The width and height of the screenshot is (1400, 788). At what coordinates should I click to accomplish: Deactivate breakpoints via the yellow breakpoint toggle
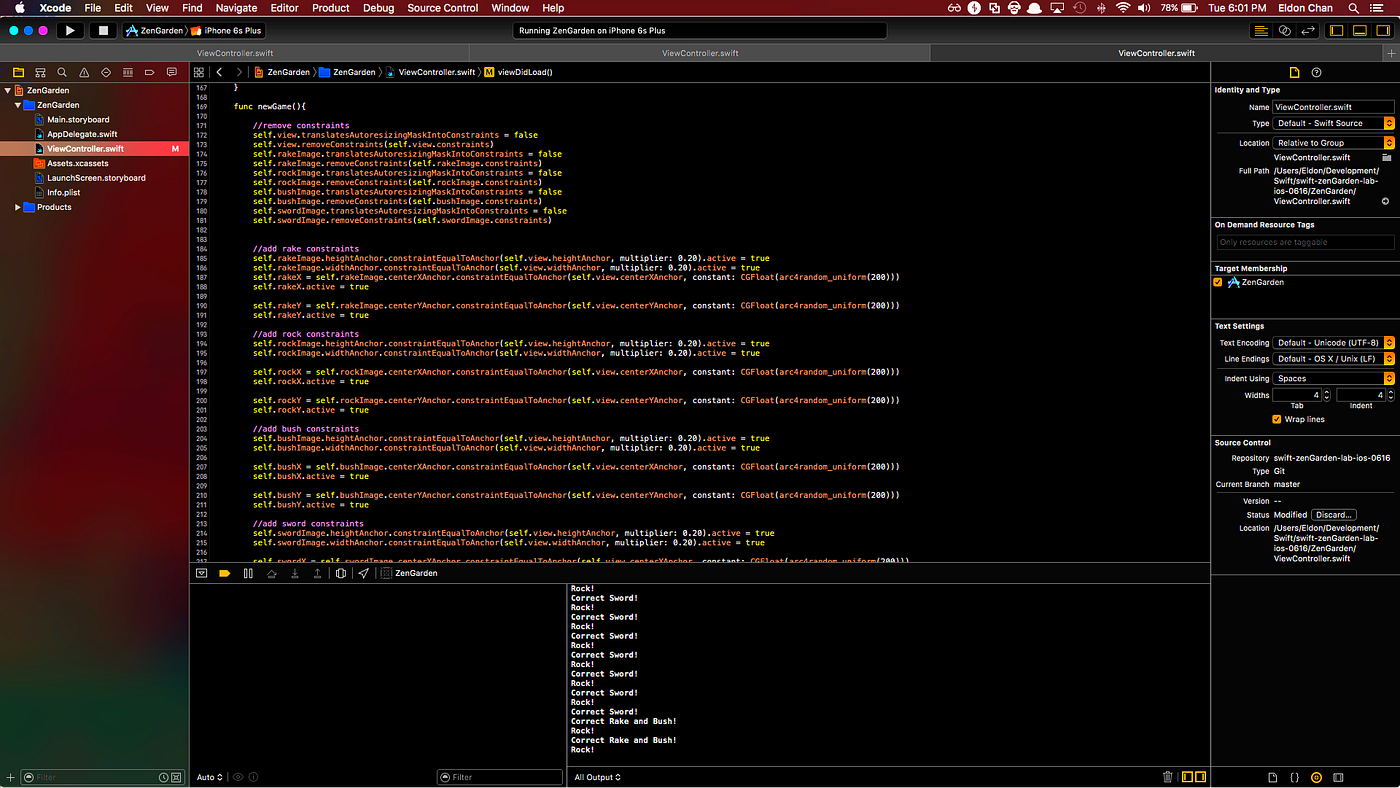coord(224,572)
